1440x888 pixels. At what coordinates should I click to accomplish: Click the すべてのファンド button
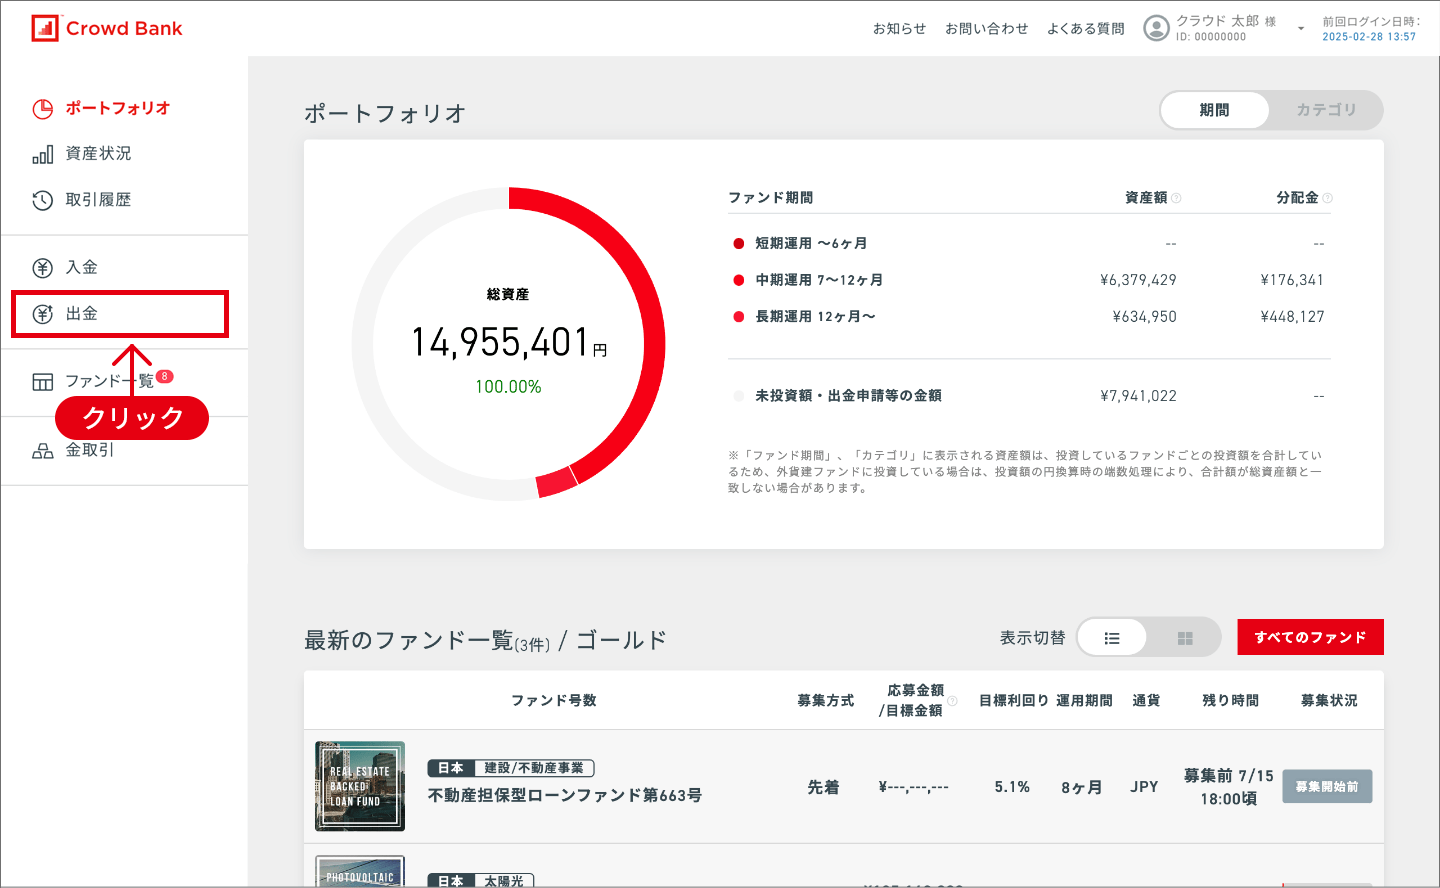(x=1310, y=637)
